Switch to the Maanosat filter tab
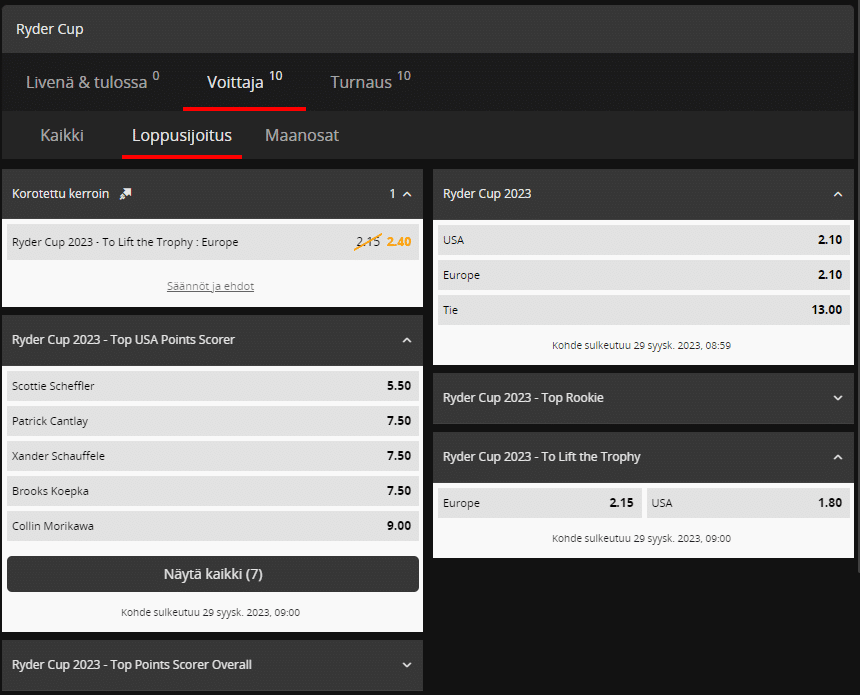 [x=302, y=135]
